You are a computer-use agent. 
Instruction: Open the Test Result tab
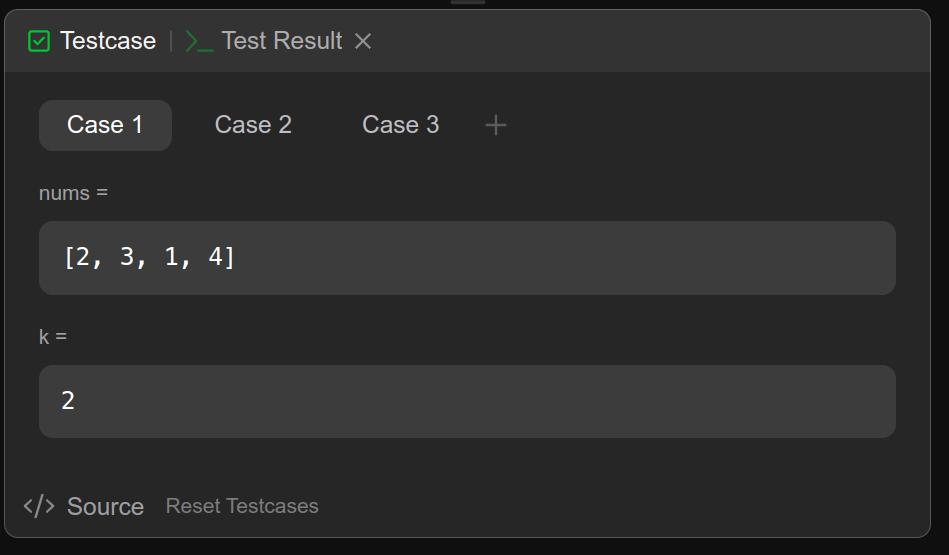(x=281, y=41)
